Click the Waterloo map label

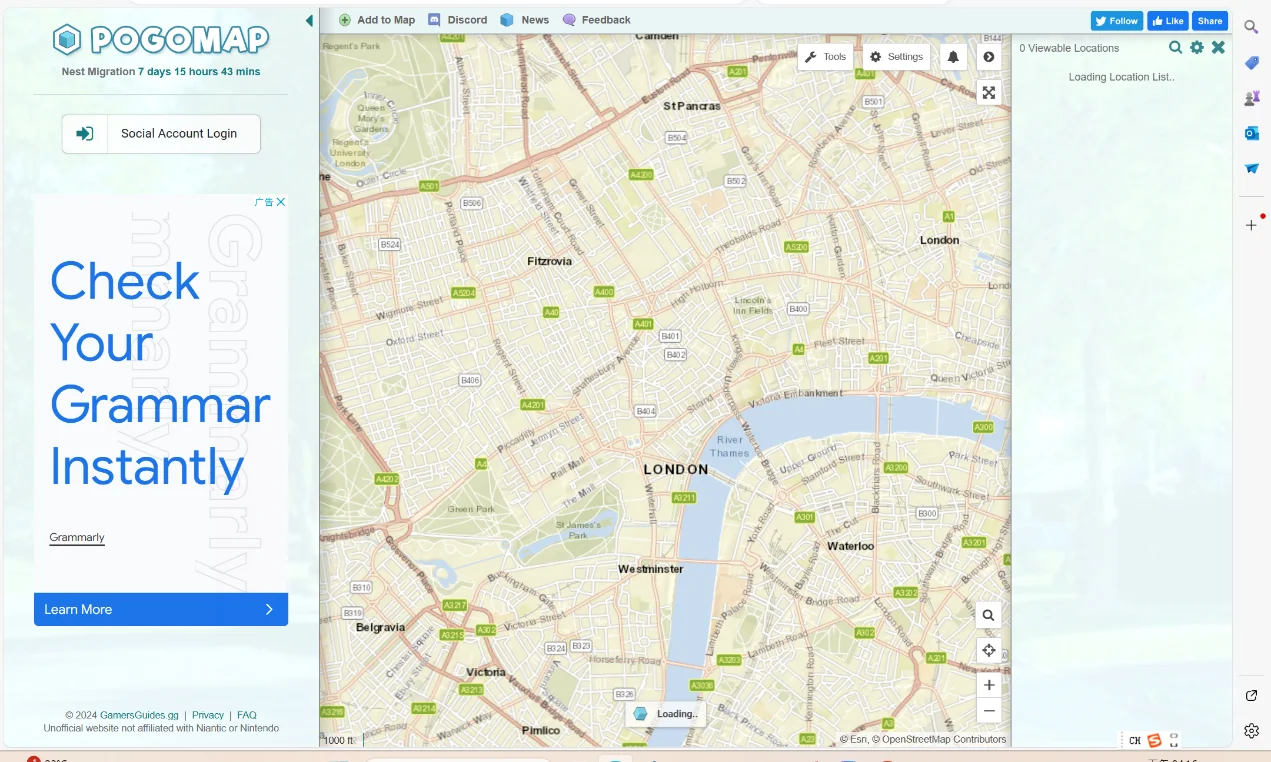click(850, 546)
